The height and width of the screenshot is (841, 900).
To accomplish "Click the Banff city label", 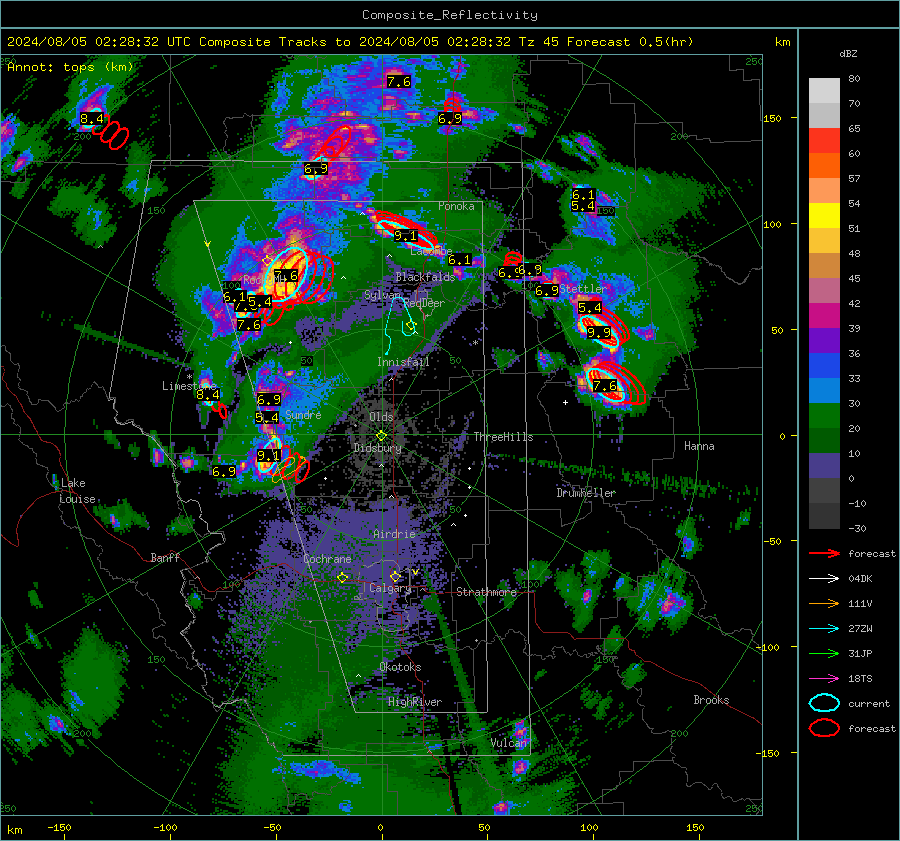I will (165, 558).
